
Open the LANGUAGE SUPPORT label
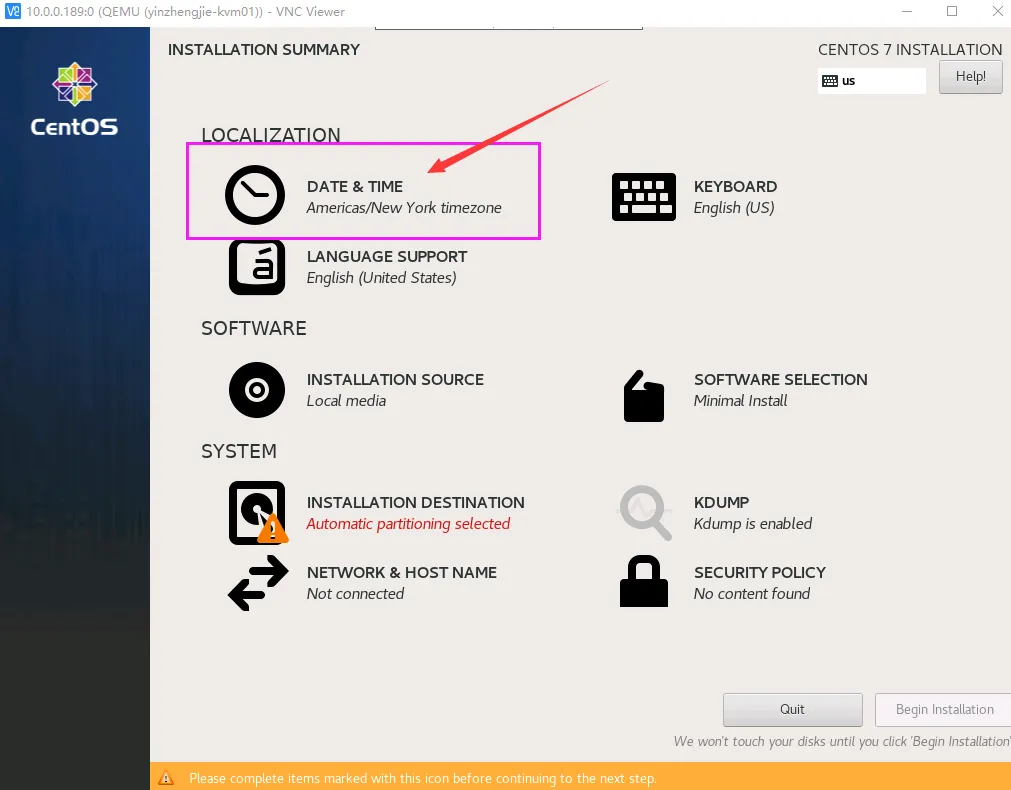click(387, 257)
